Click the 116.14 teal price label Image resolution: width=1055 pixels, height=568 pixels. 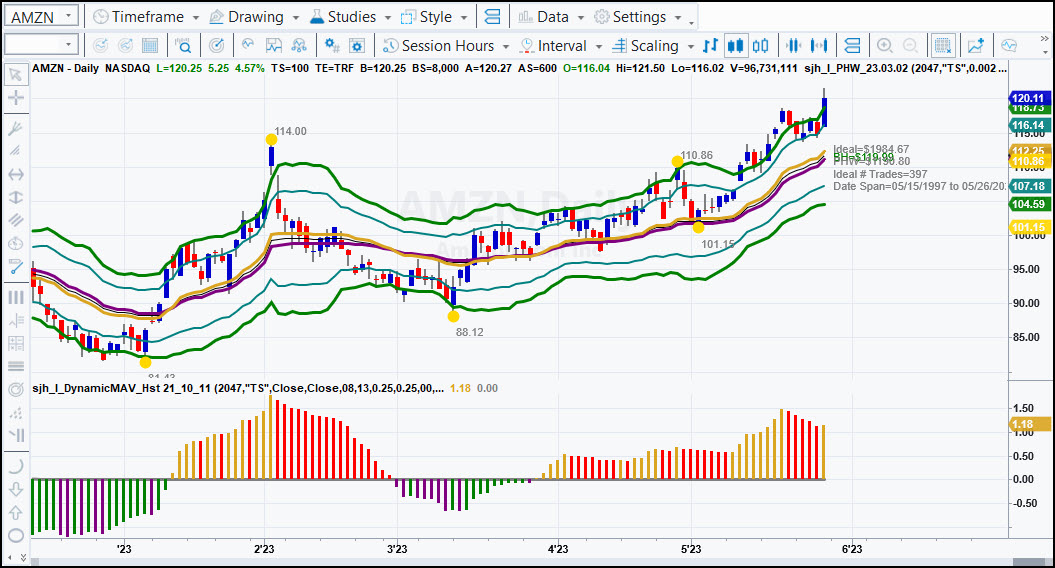(x=1028, y=125)
